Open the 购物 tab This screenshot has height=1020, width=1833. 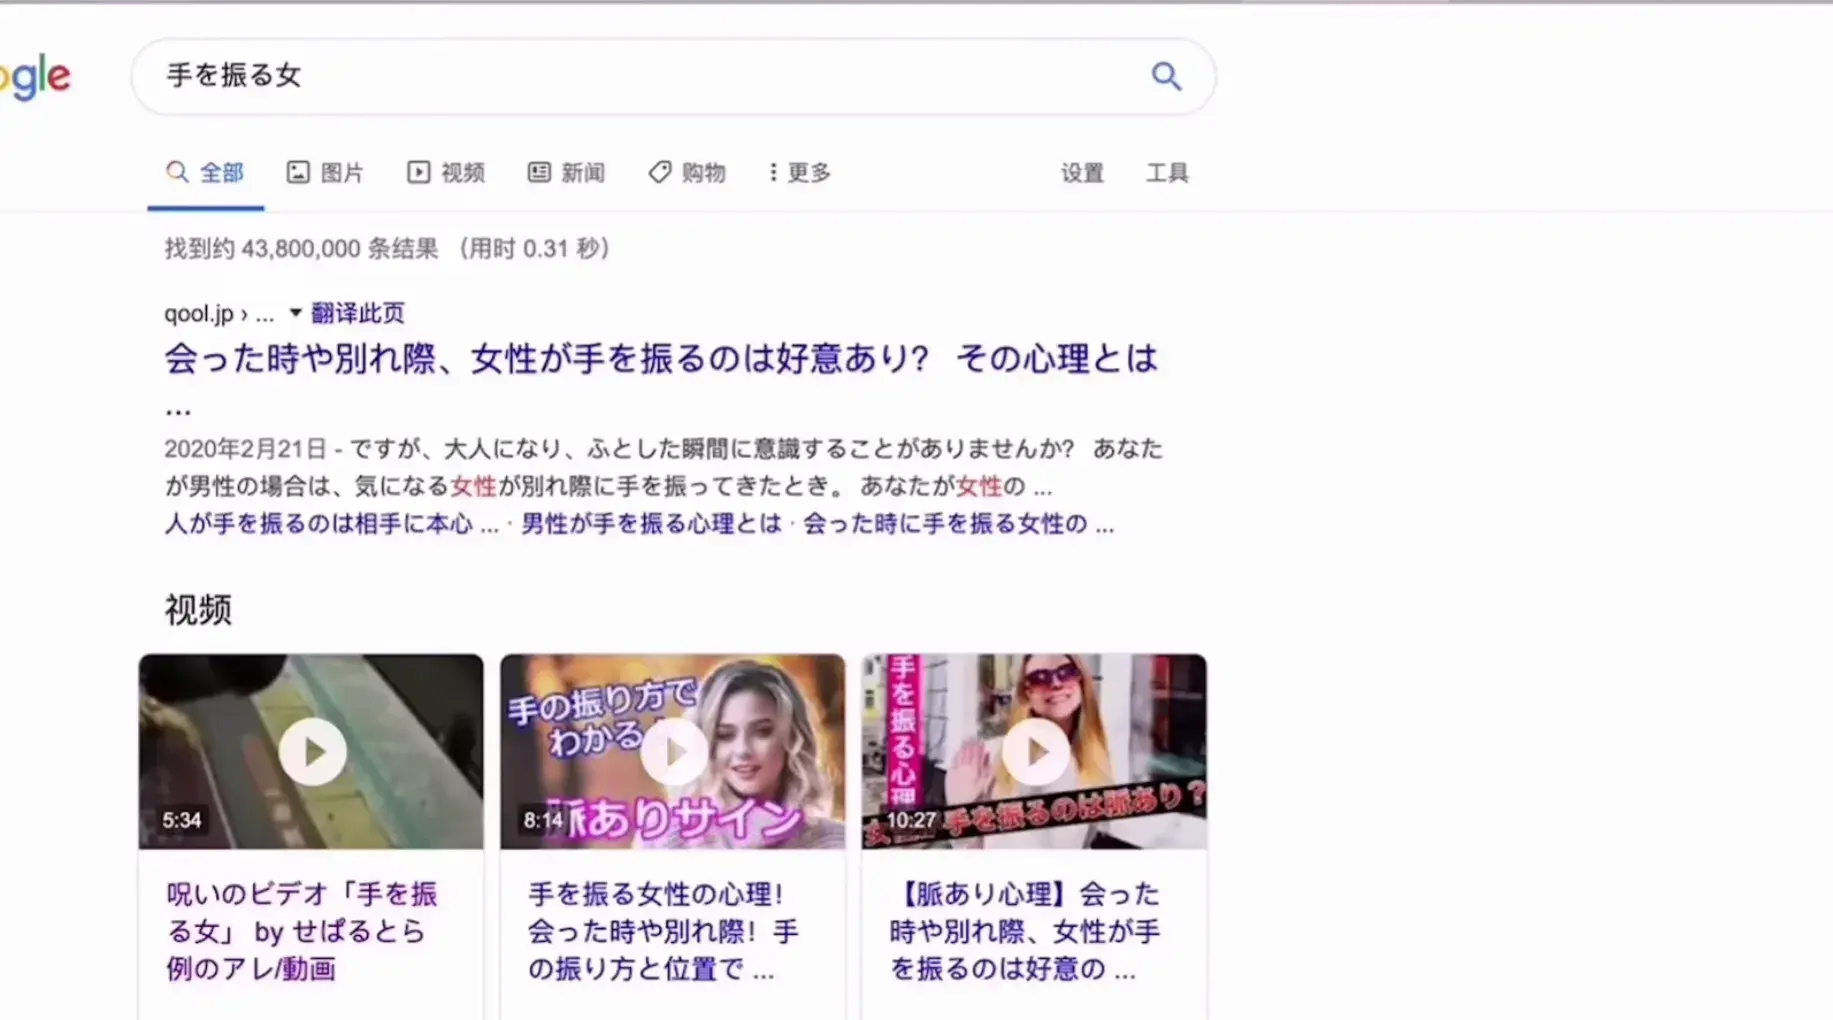[x=687, y=173]
